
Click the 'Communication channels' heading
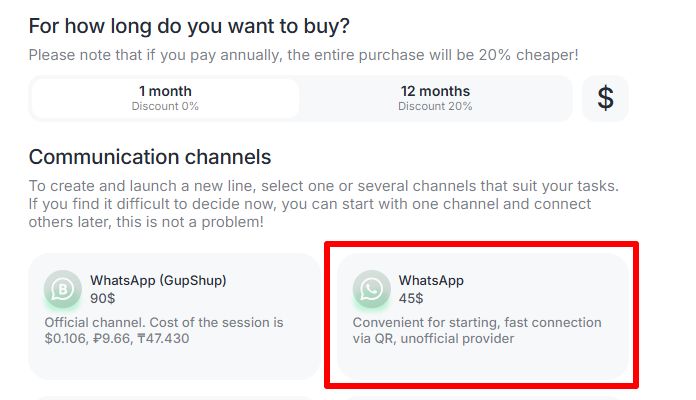pos(150,157)
